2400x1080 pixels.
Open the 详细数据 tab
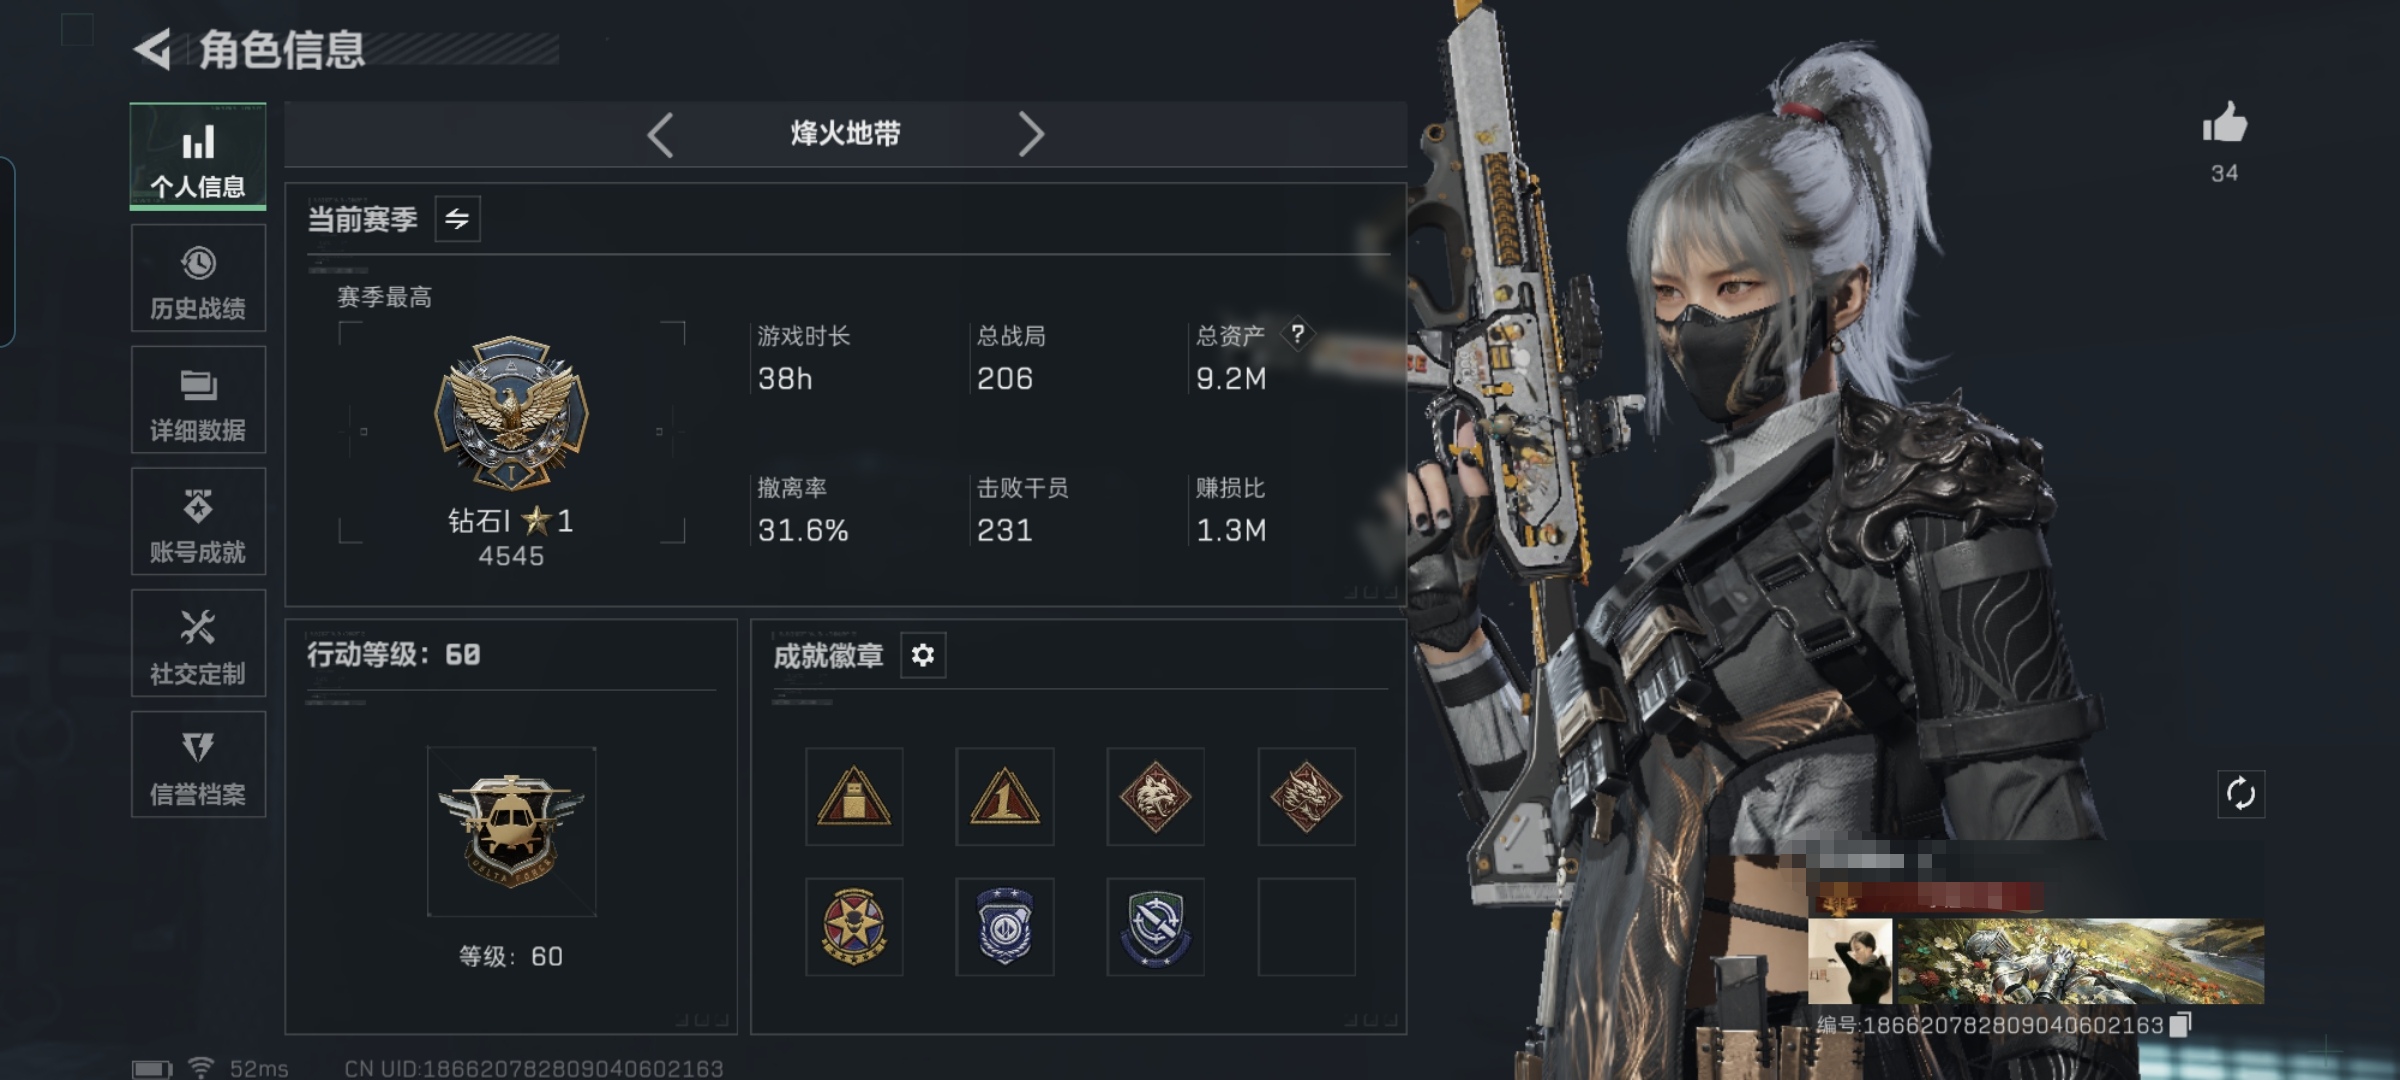click(x=198, y=400)
